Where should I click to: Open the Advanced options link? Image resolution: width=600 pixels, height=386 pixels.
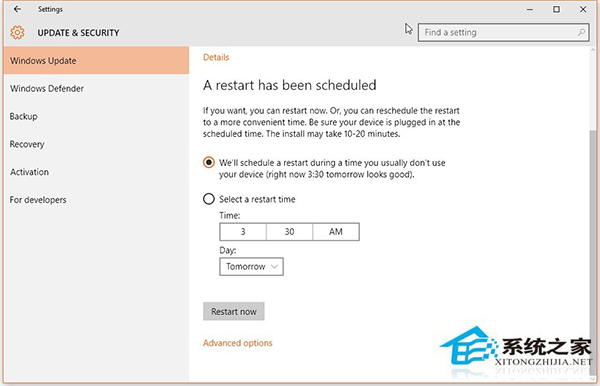tap(238, 343)
